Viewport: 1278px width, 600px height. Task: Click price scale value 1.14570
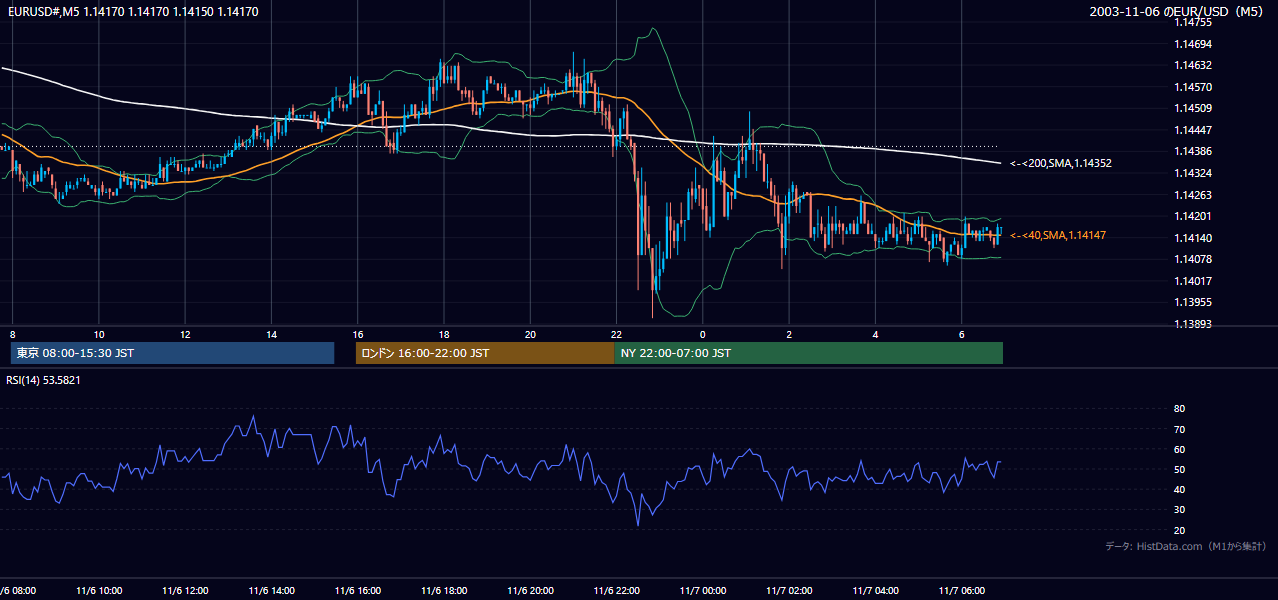pos(1192,87)
